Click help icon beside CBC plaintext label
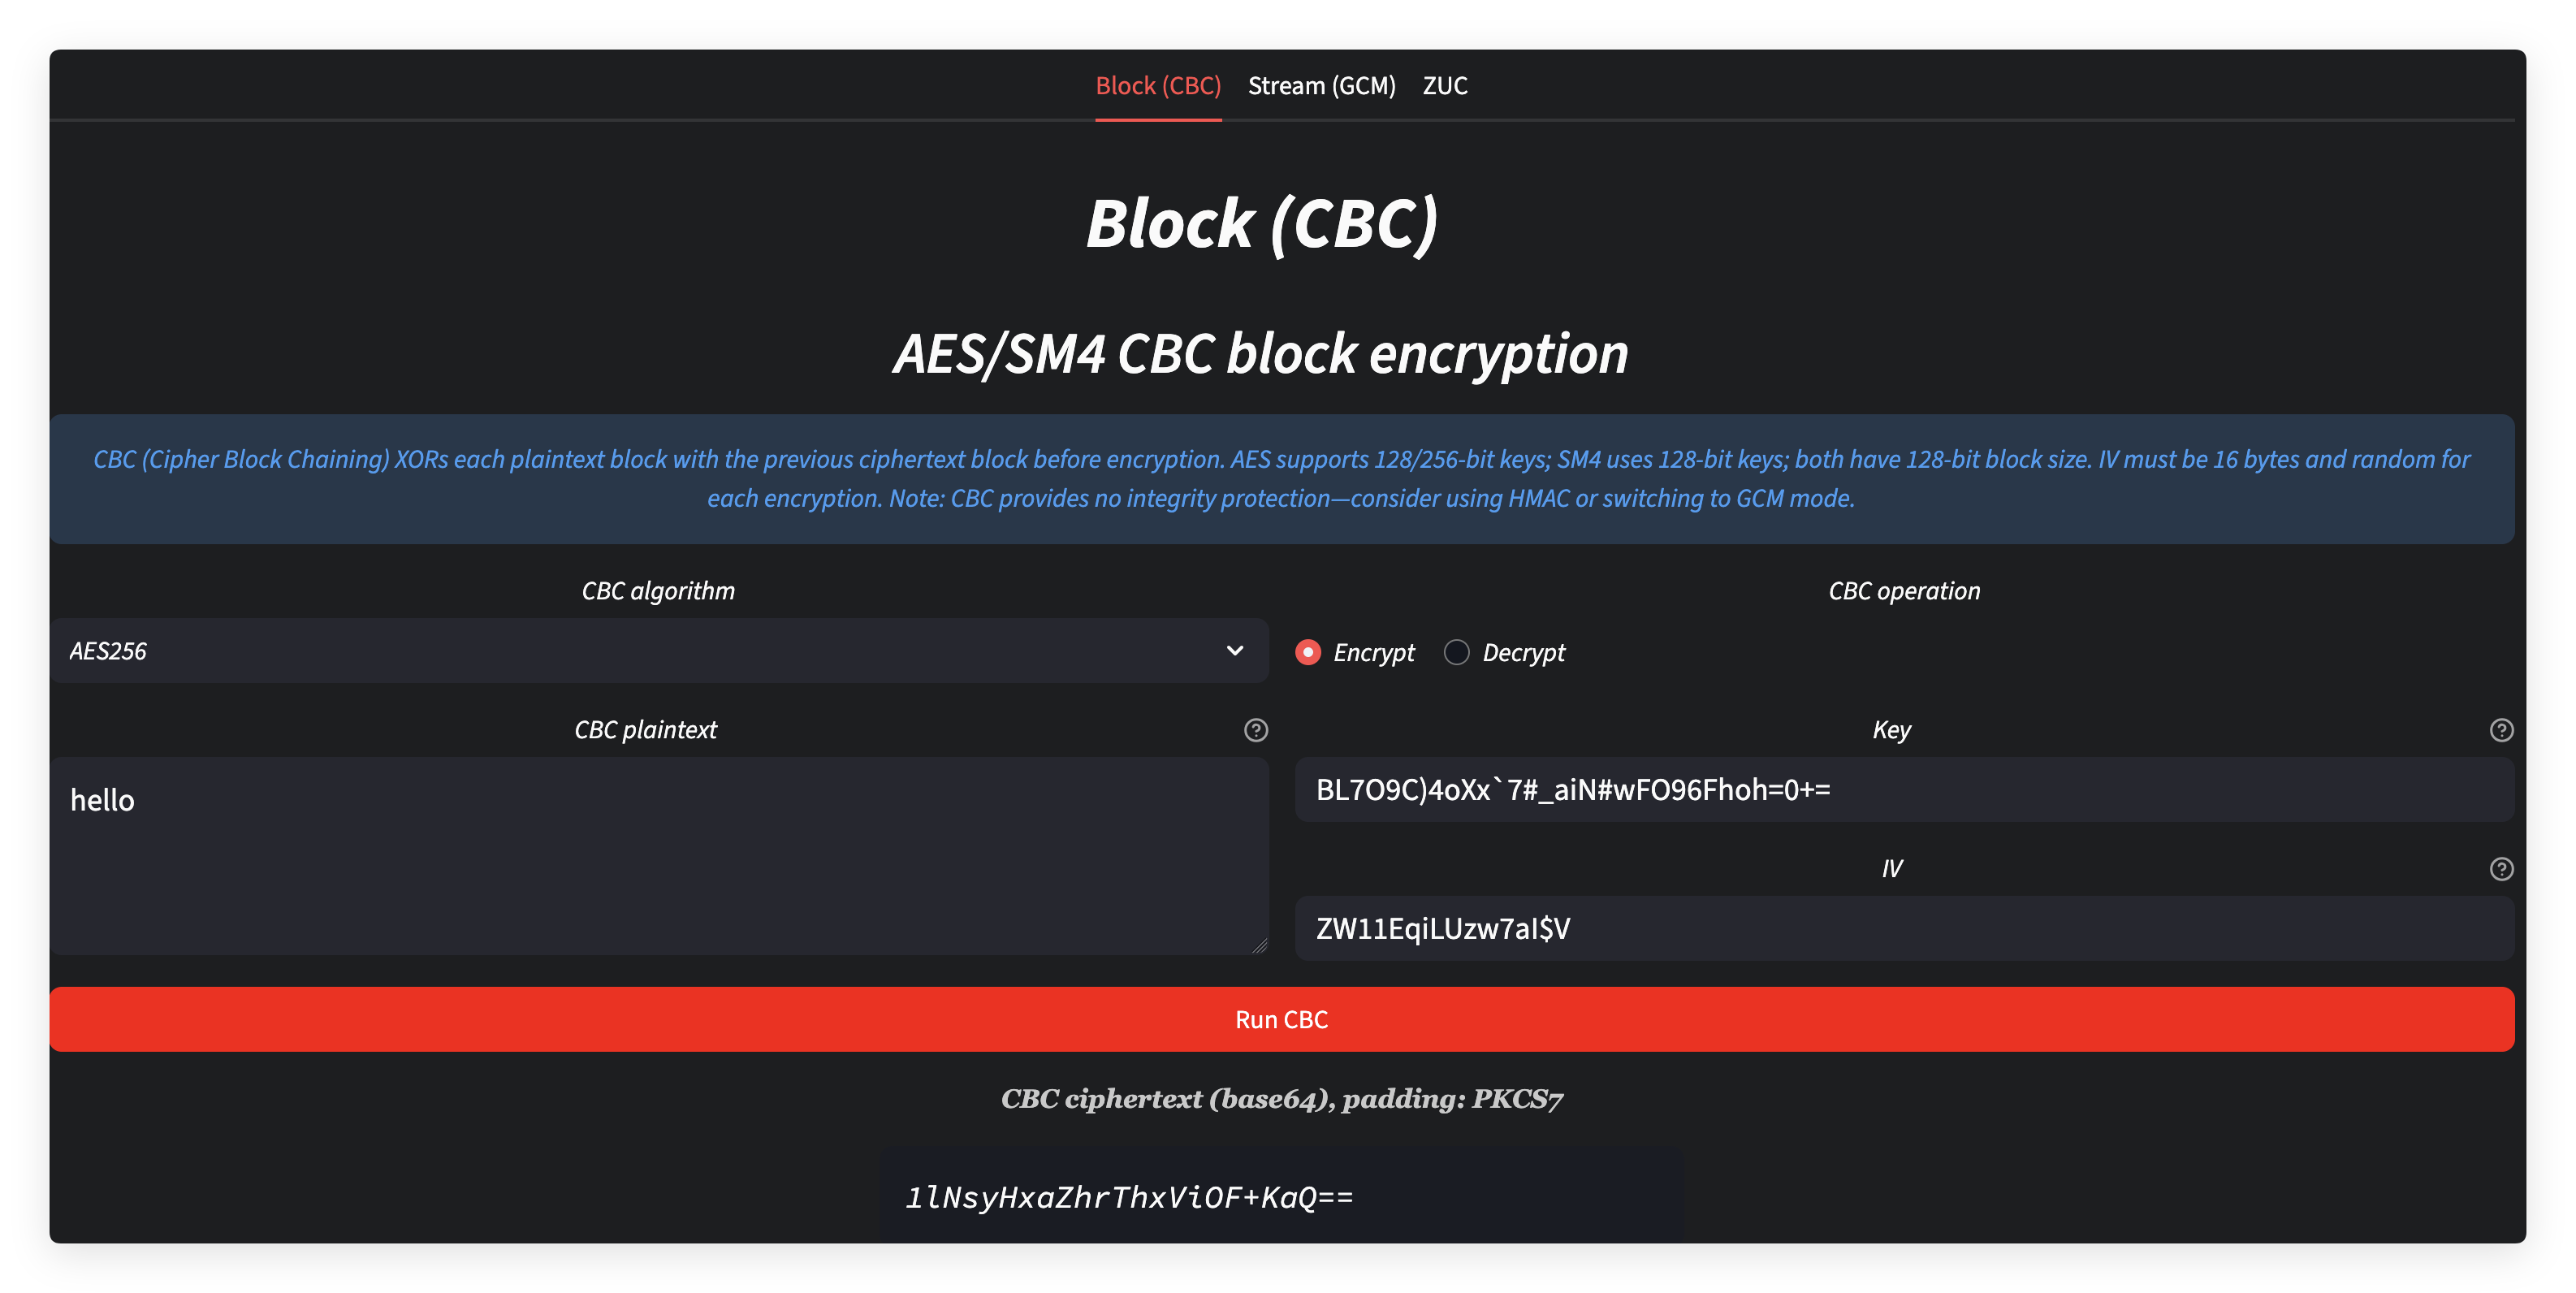Screen dimensions: 2576x1293 point(1255,730)
